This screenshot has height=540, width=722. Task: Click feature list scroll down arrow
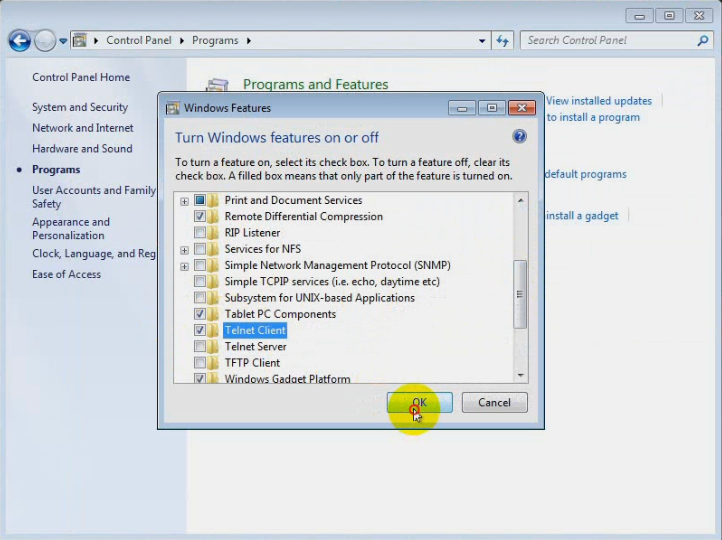tap(520, 375)
